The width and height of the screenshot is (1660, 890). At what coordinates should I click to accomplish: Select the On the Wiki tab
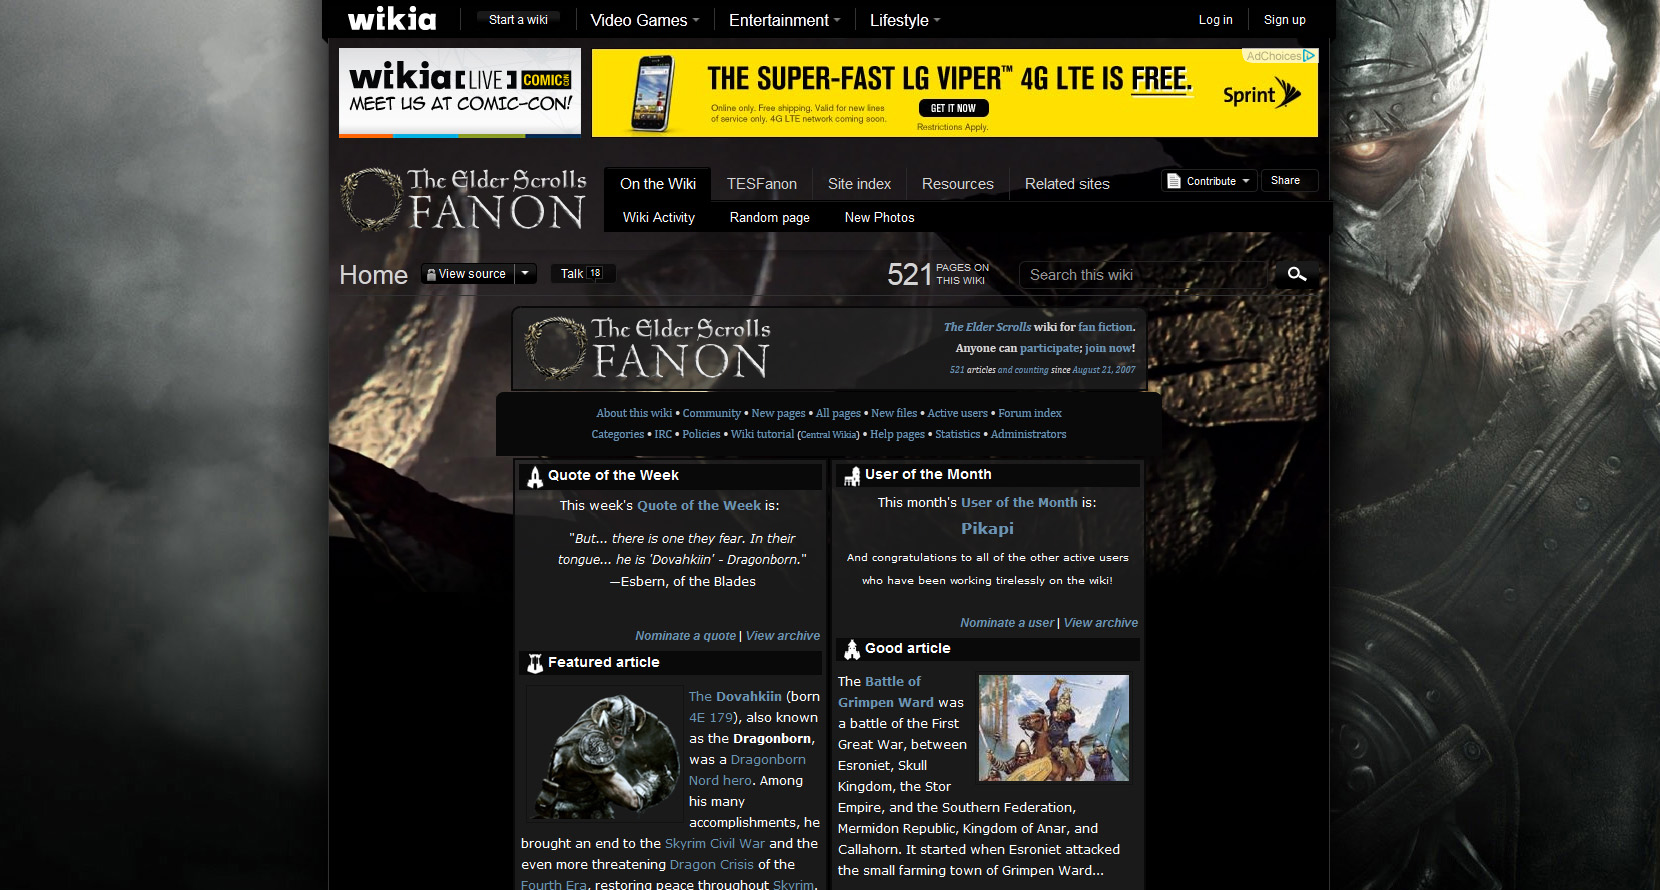[658, 184]
